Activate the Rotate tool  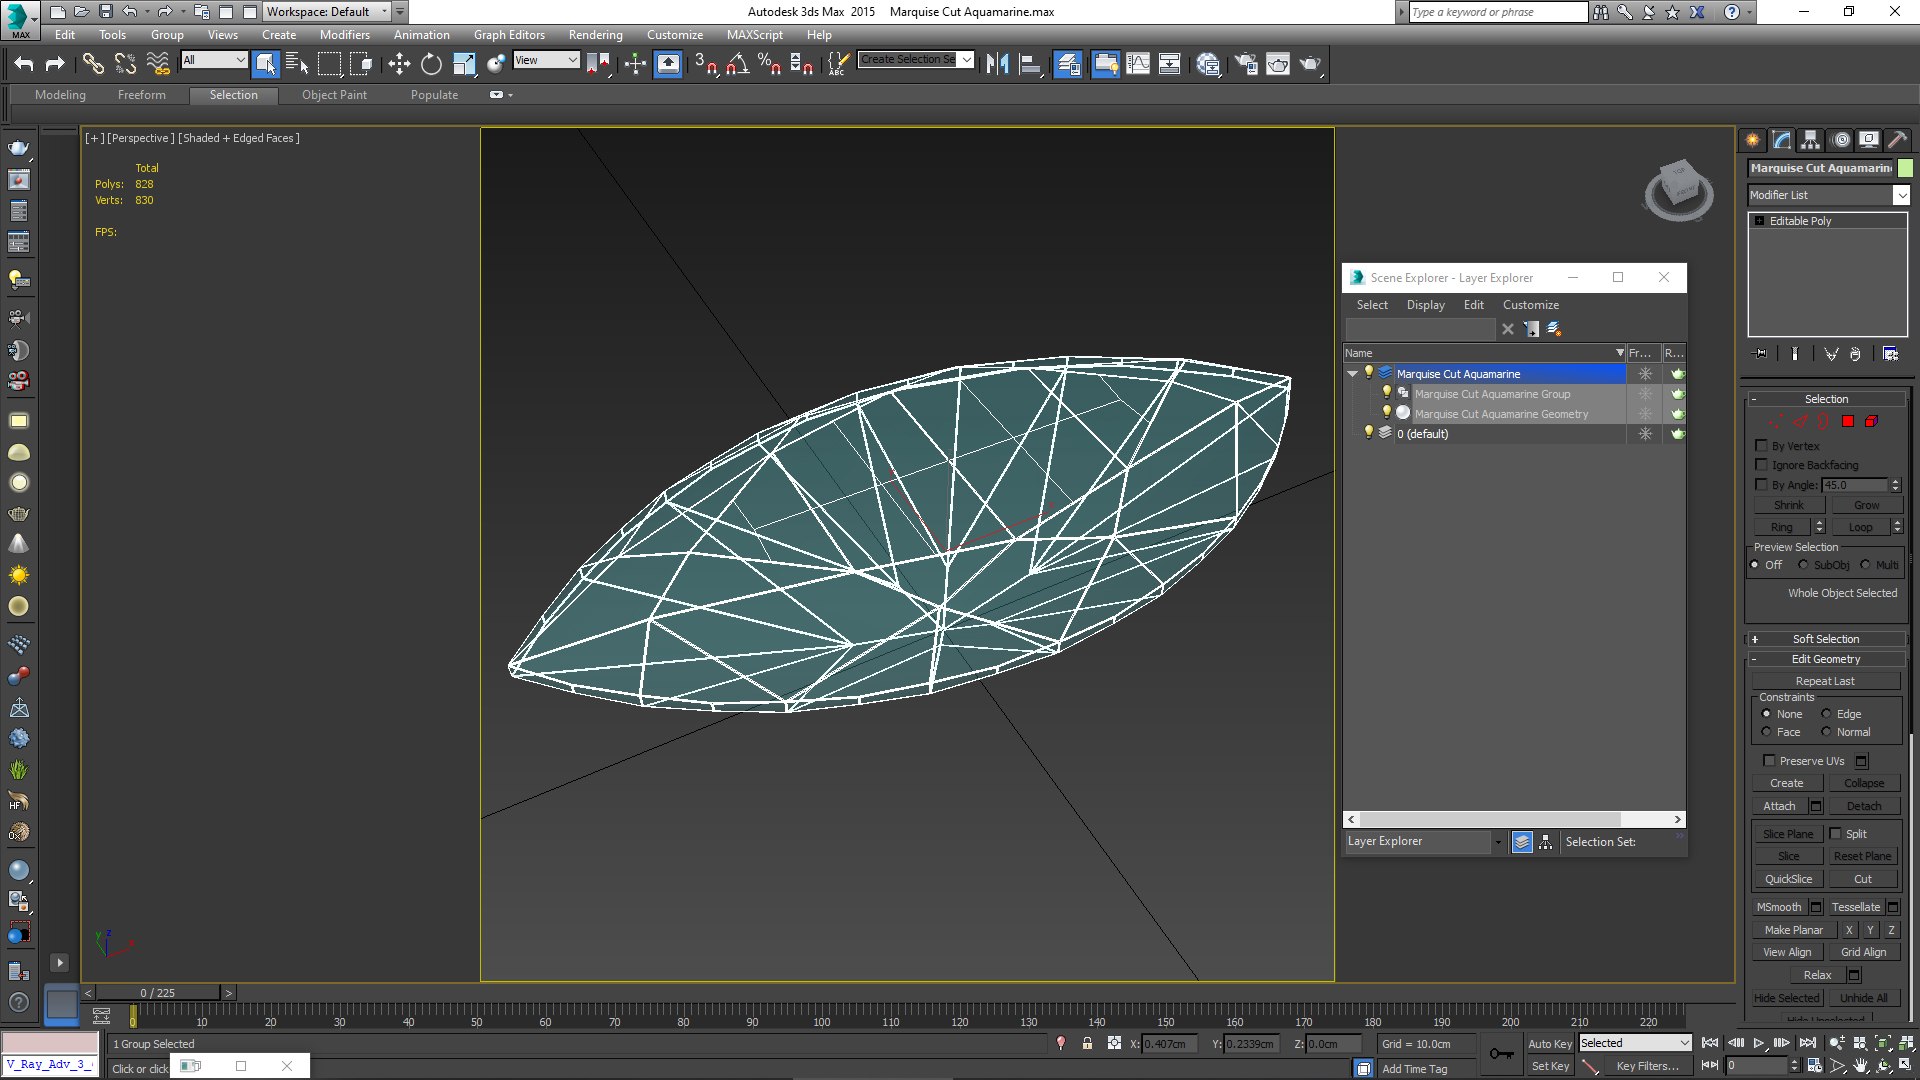tap(431, 64)
